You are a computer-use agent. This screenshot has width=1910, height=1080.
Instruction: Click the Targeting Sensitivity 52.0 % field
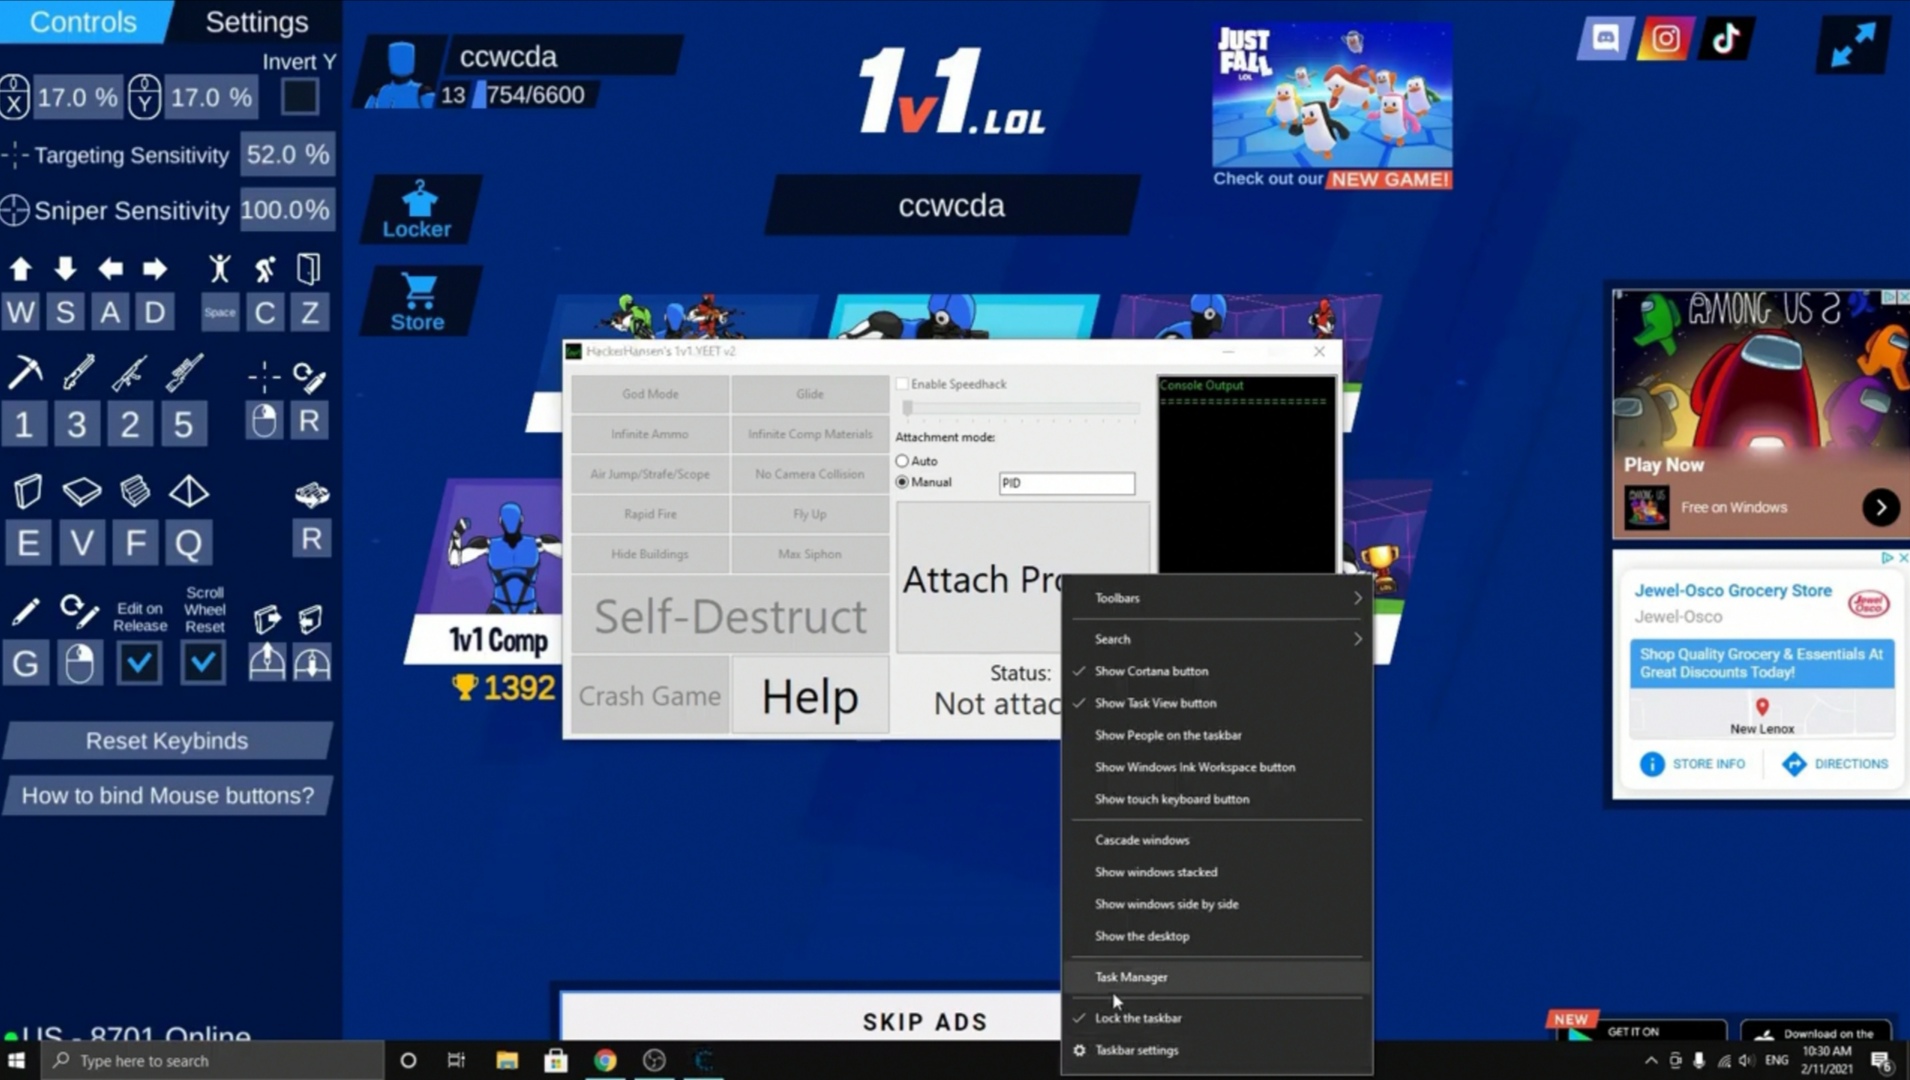(288, 155)
